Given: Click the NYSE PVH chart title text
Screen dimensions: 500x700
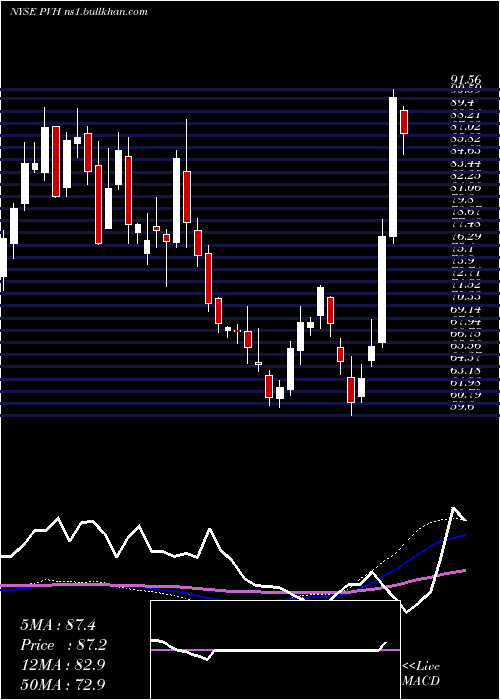Looking at the screenshot, I should (x=79, y=12).
